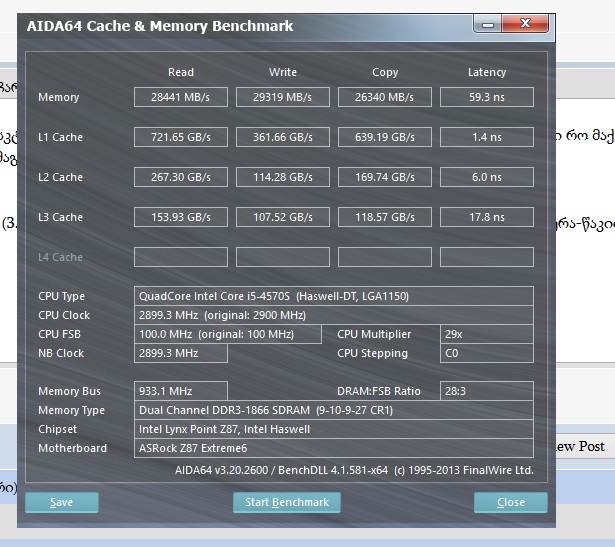Click CPU FSB value 100.0 MHz
This screenshot has height=547, width=615.
228,334
